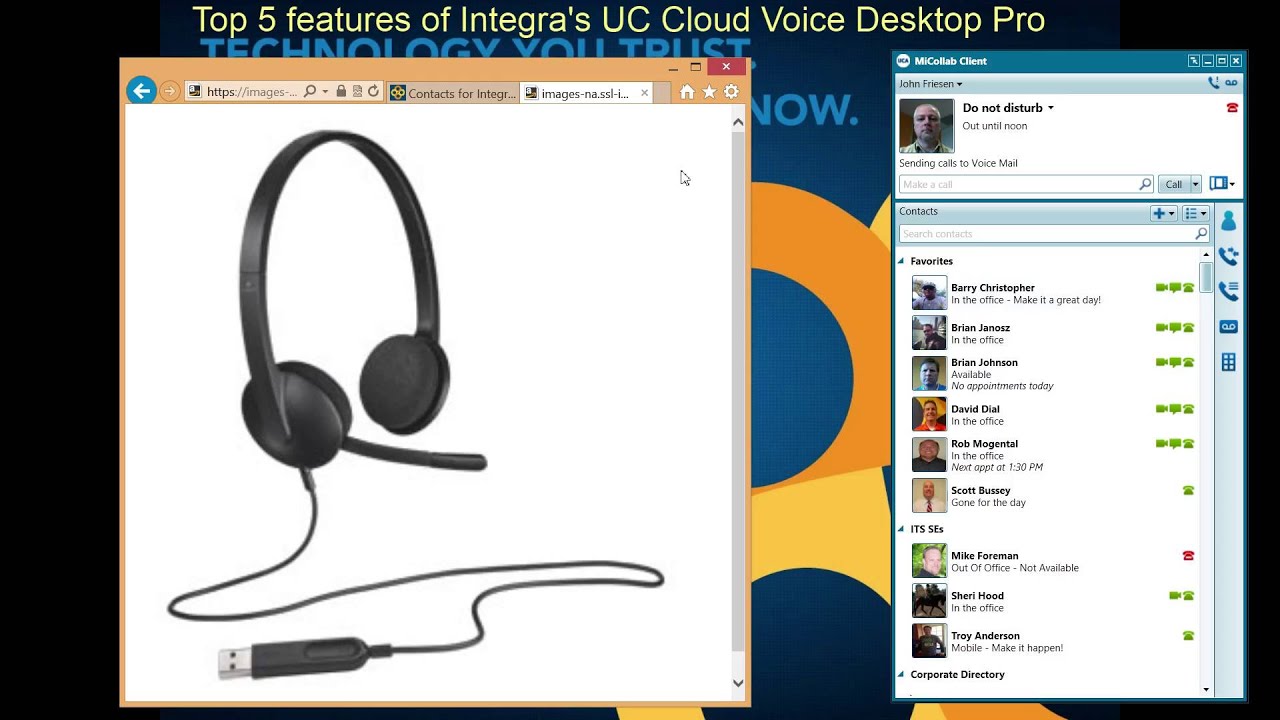Viewport: 1280px width, 720px height.
Task: Click Out until noon status message
Action: [x=994, y=126]
